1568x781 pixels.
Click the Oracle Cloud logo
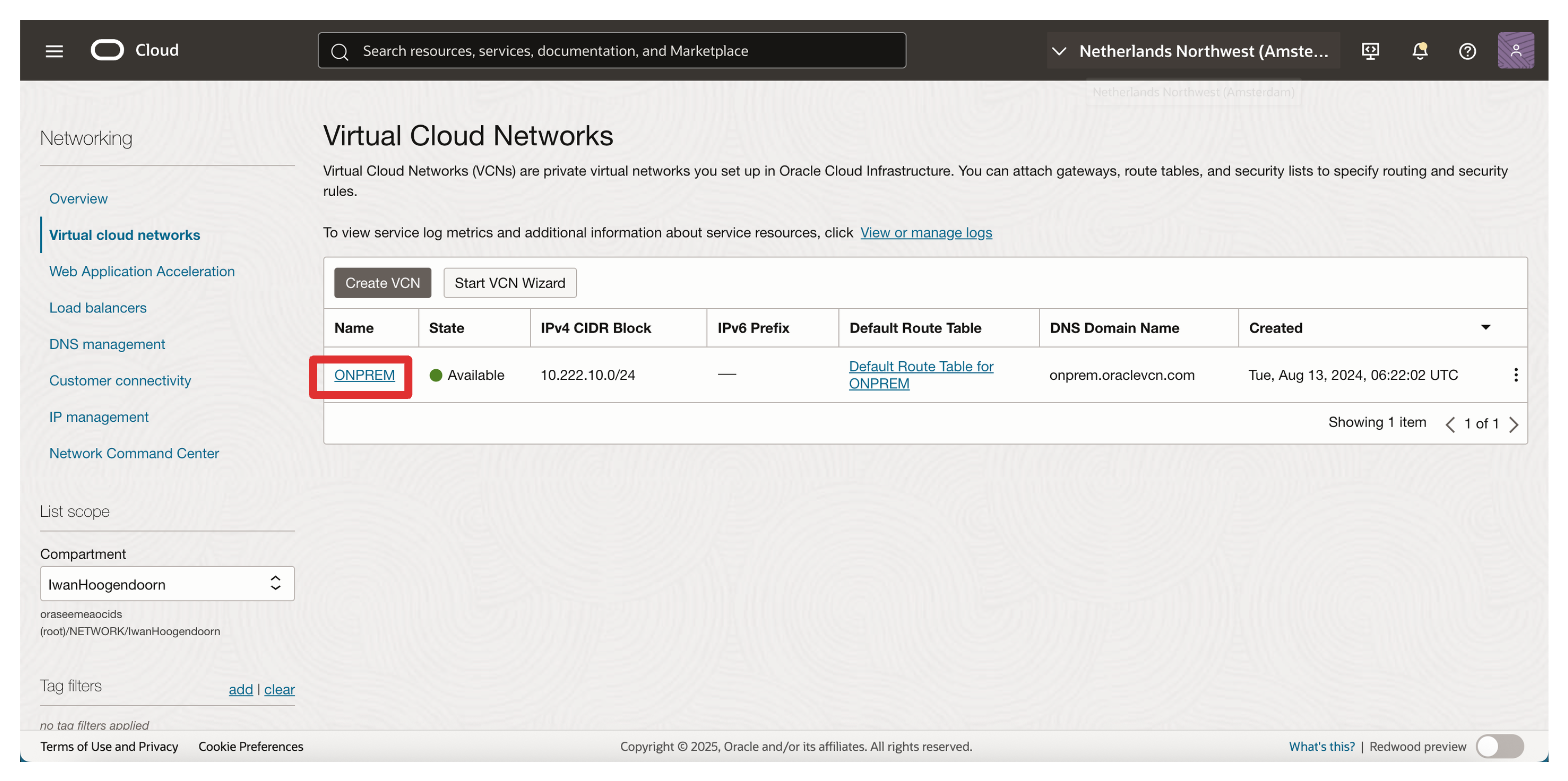[x=134, y=50]
